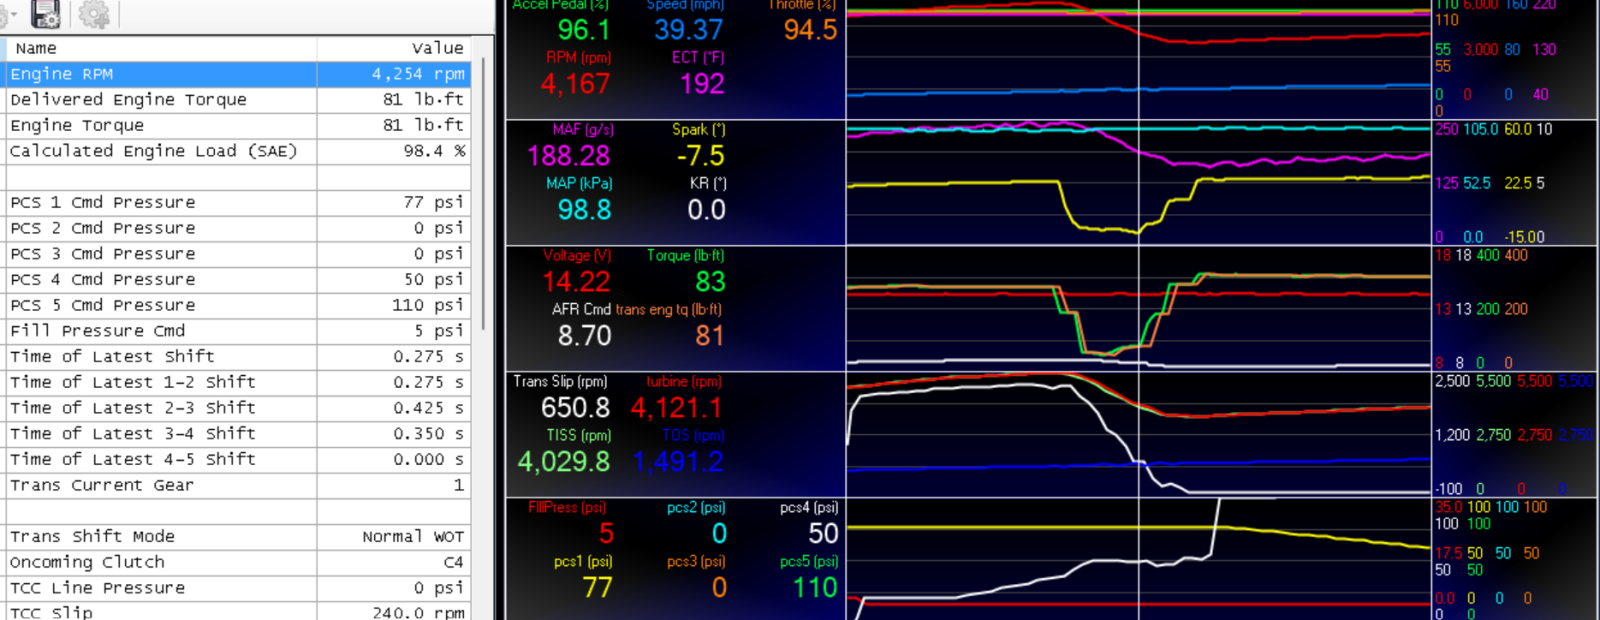The width and height of the screenshot is (1600, 620).
Task: Click the pcs4 gauge reading 50
Action: (x=823, y=534)
